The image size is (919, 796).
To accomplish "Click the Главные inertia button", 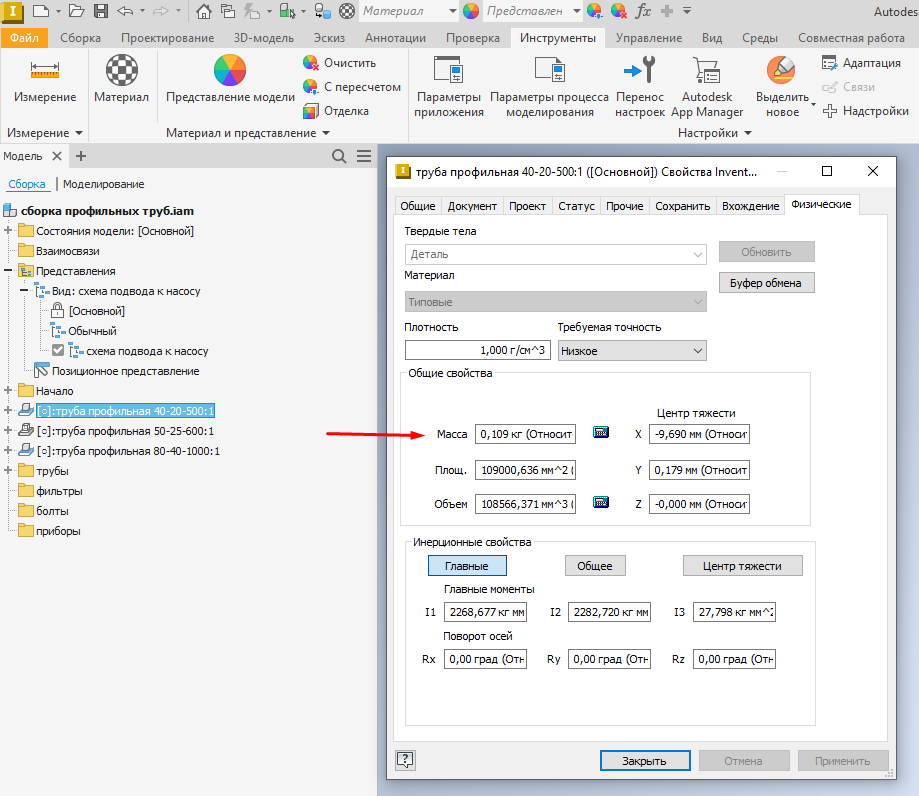I will coord(467,566).
